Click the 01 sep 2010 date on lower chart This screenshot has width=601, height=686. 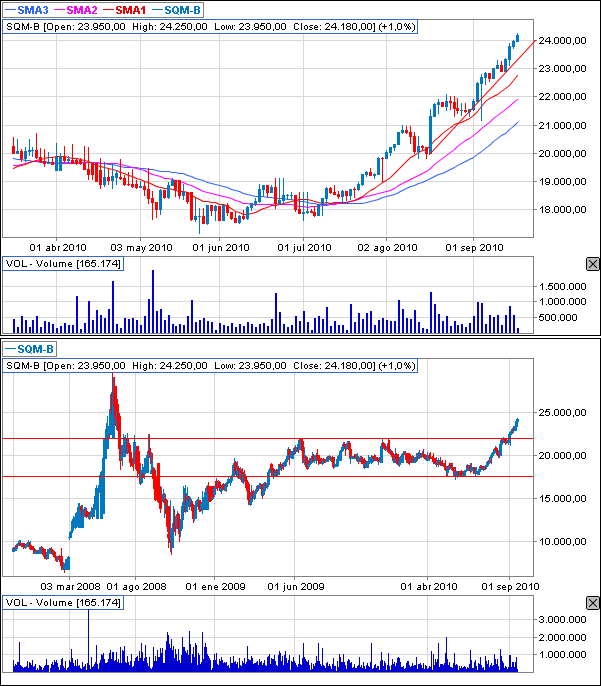[x=510, y=587]
